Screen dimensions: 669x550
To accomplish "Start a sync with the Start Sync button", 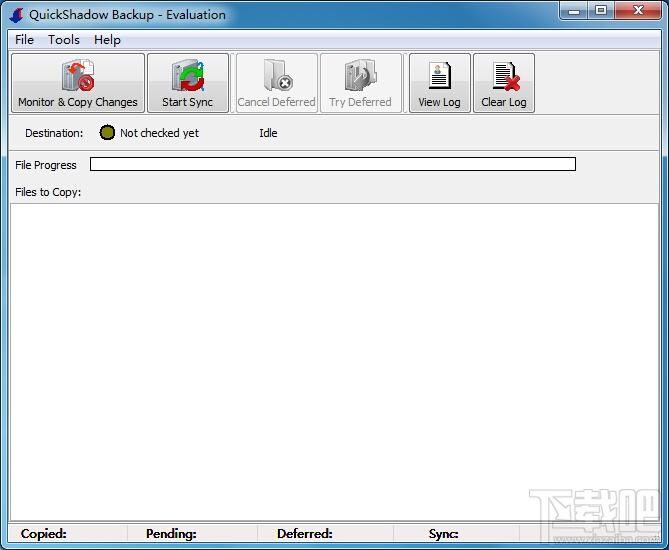I will coord(188,83).
